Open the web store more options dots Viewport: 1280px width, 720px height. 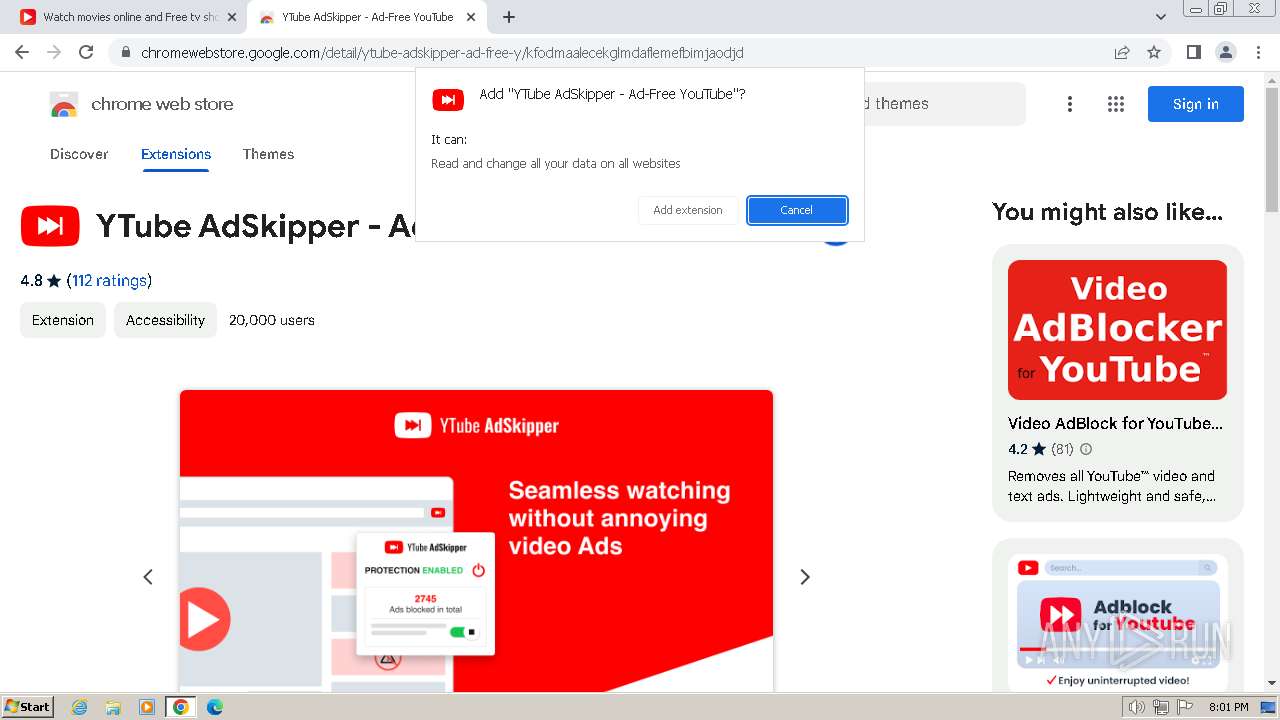(x=1070, y=104)
